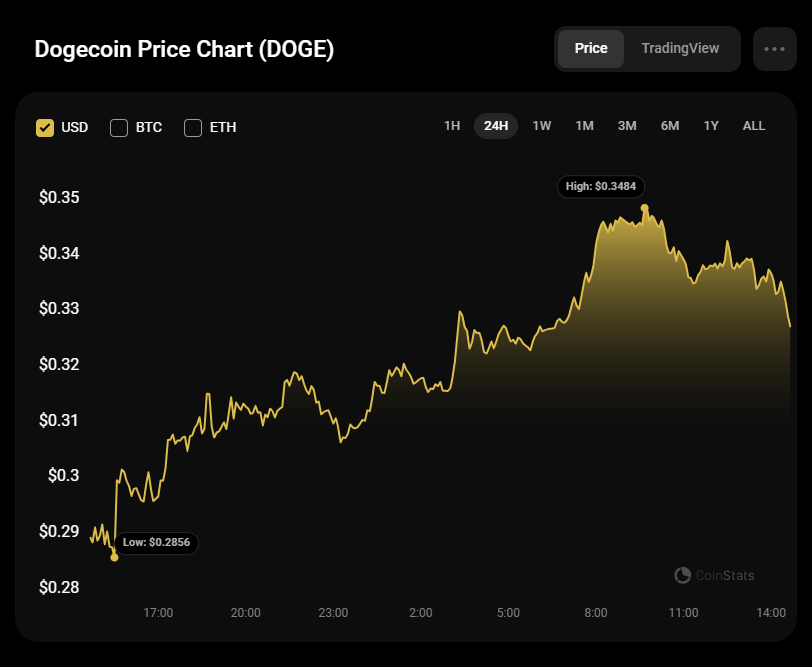Uncheck the USD currency checkbox
Image resolution: width=812 pixels, height=667 pixels.
pos(45,127)
